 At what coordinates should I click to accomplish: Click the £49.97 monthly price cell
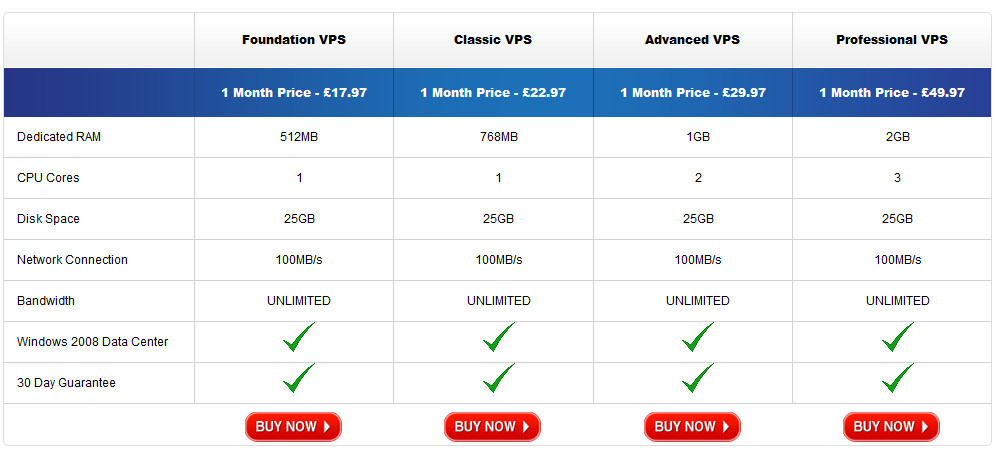[891, 93]
